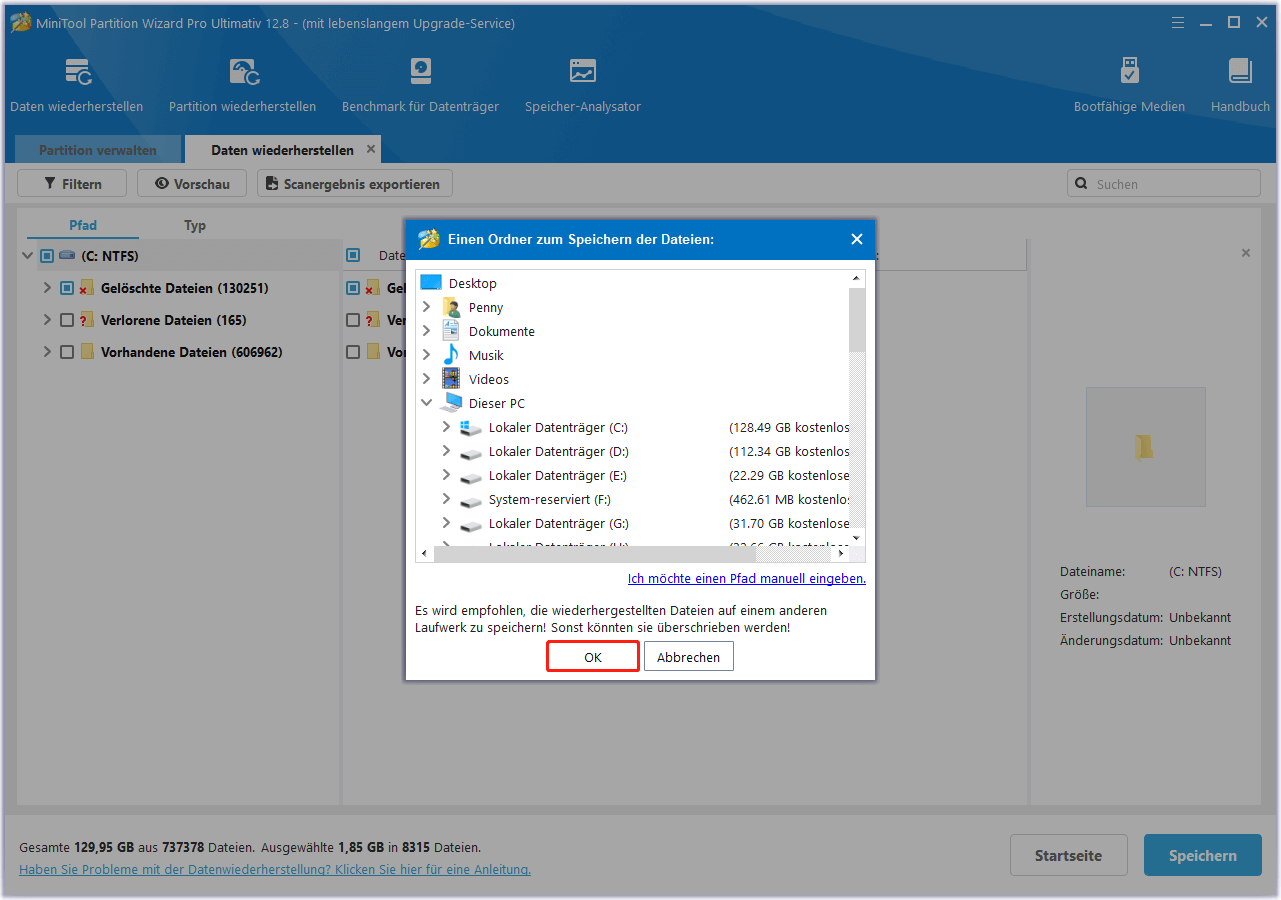Image resolution: width=1281 pixels, height=900 pixels.
Task: Expand the Musik node
Action: pyautogui.click(x=427, y=355)
